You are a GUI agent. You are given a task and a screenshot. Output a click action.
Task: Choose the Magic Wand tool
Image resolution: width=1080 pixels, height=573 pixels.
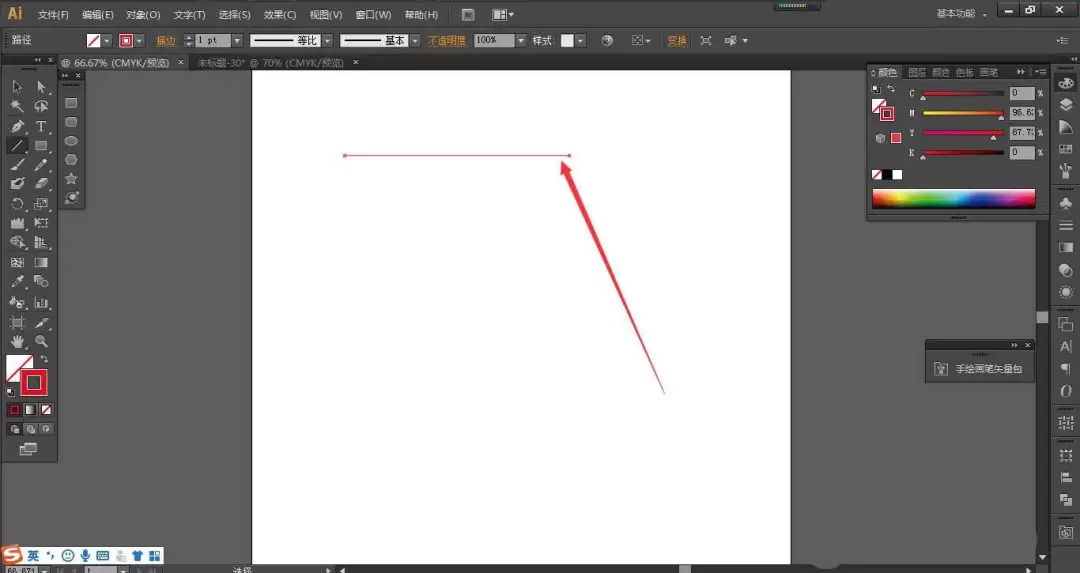pos(17,106)
